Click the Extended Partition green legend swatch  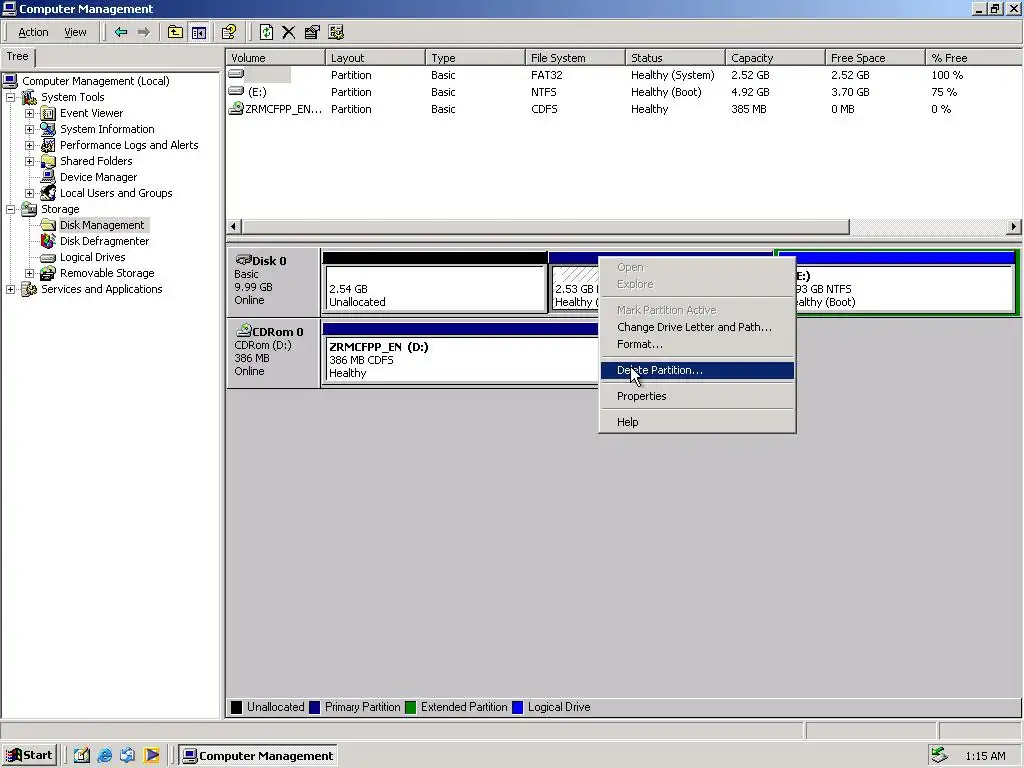click(410, 707)
